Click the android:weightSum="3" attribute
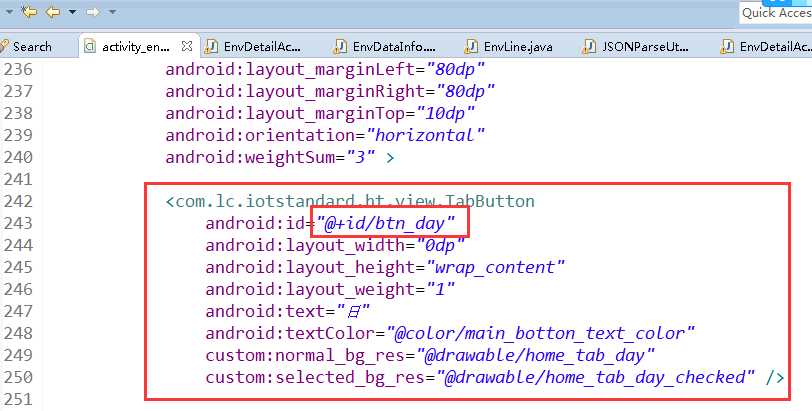 270,157
